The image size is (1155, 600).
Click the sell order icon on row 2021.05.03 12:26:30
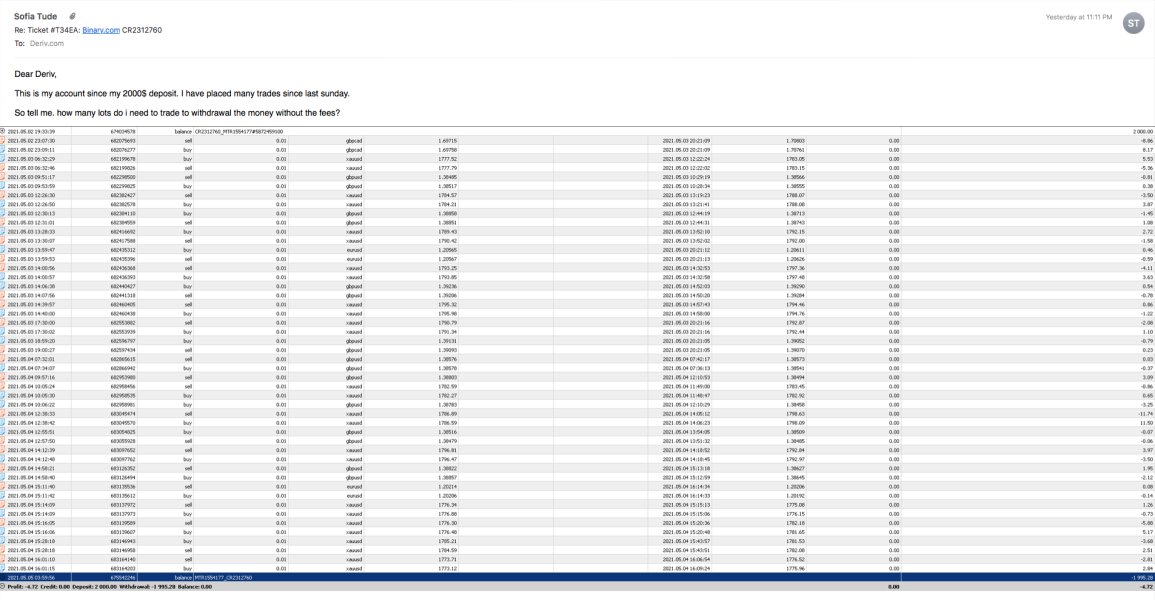point(3,195)
